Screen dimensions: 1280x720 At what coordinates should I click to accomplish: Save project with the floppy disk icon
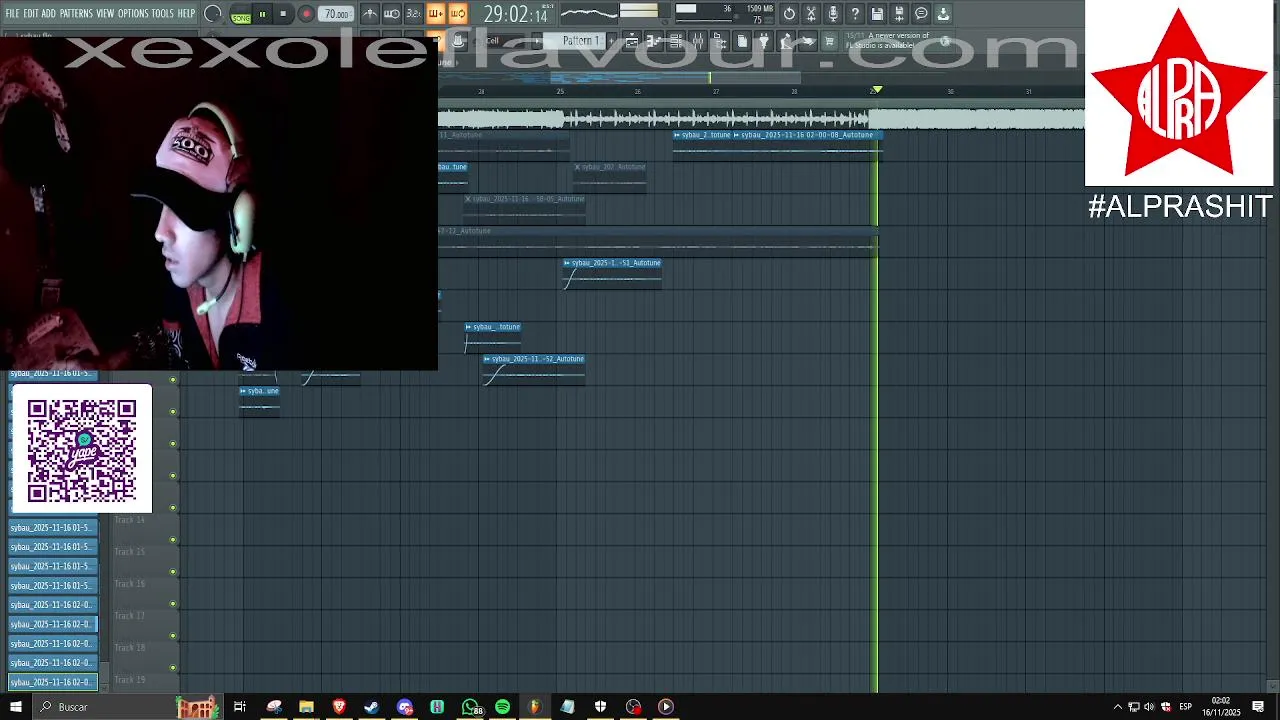coord(877,14)
